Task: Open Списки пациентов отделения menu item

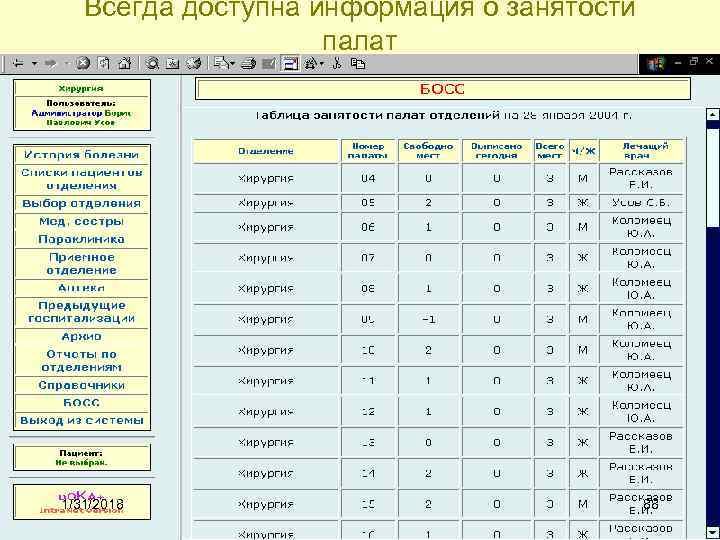Action: [81, 179]
